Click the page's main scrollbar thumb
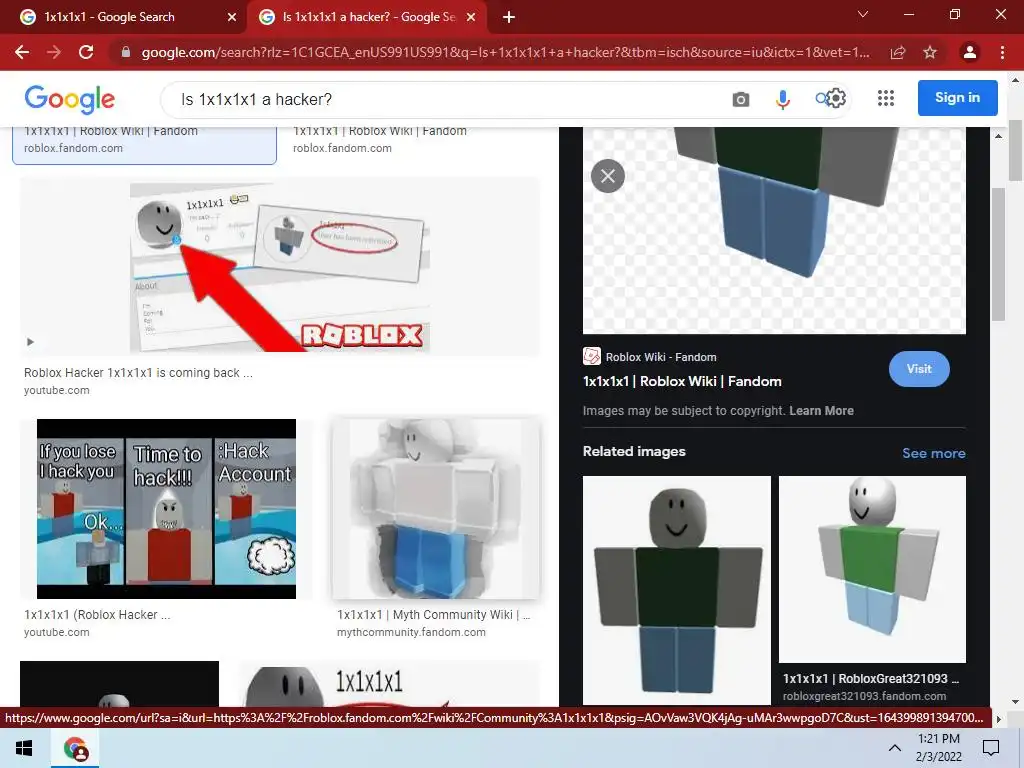 pos(1014,148)
